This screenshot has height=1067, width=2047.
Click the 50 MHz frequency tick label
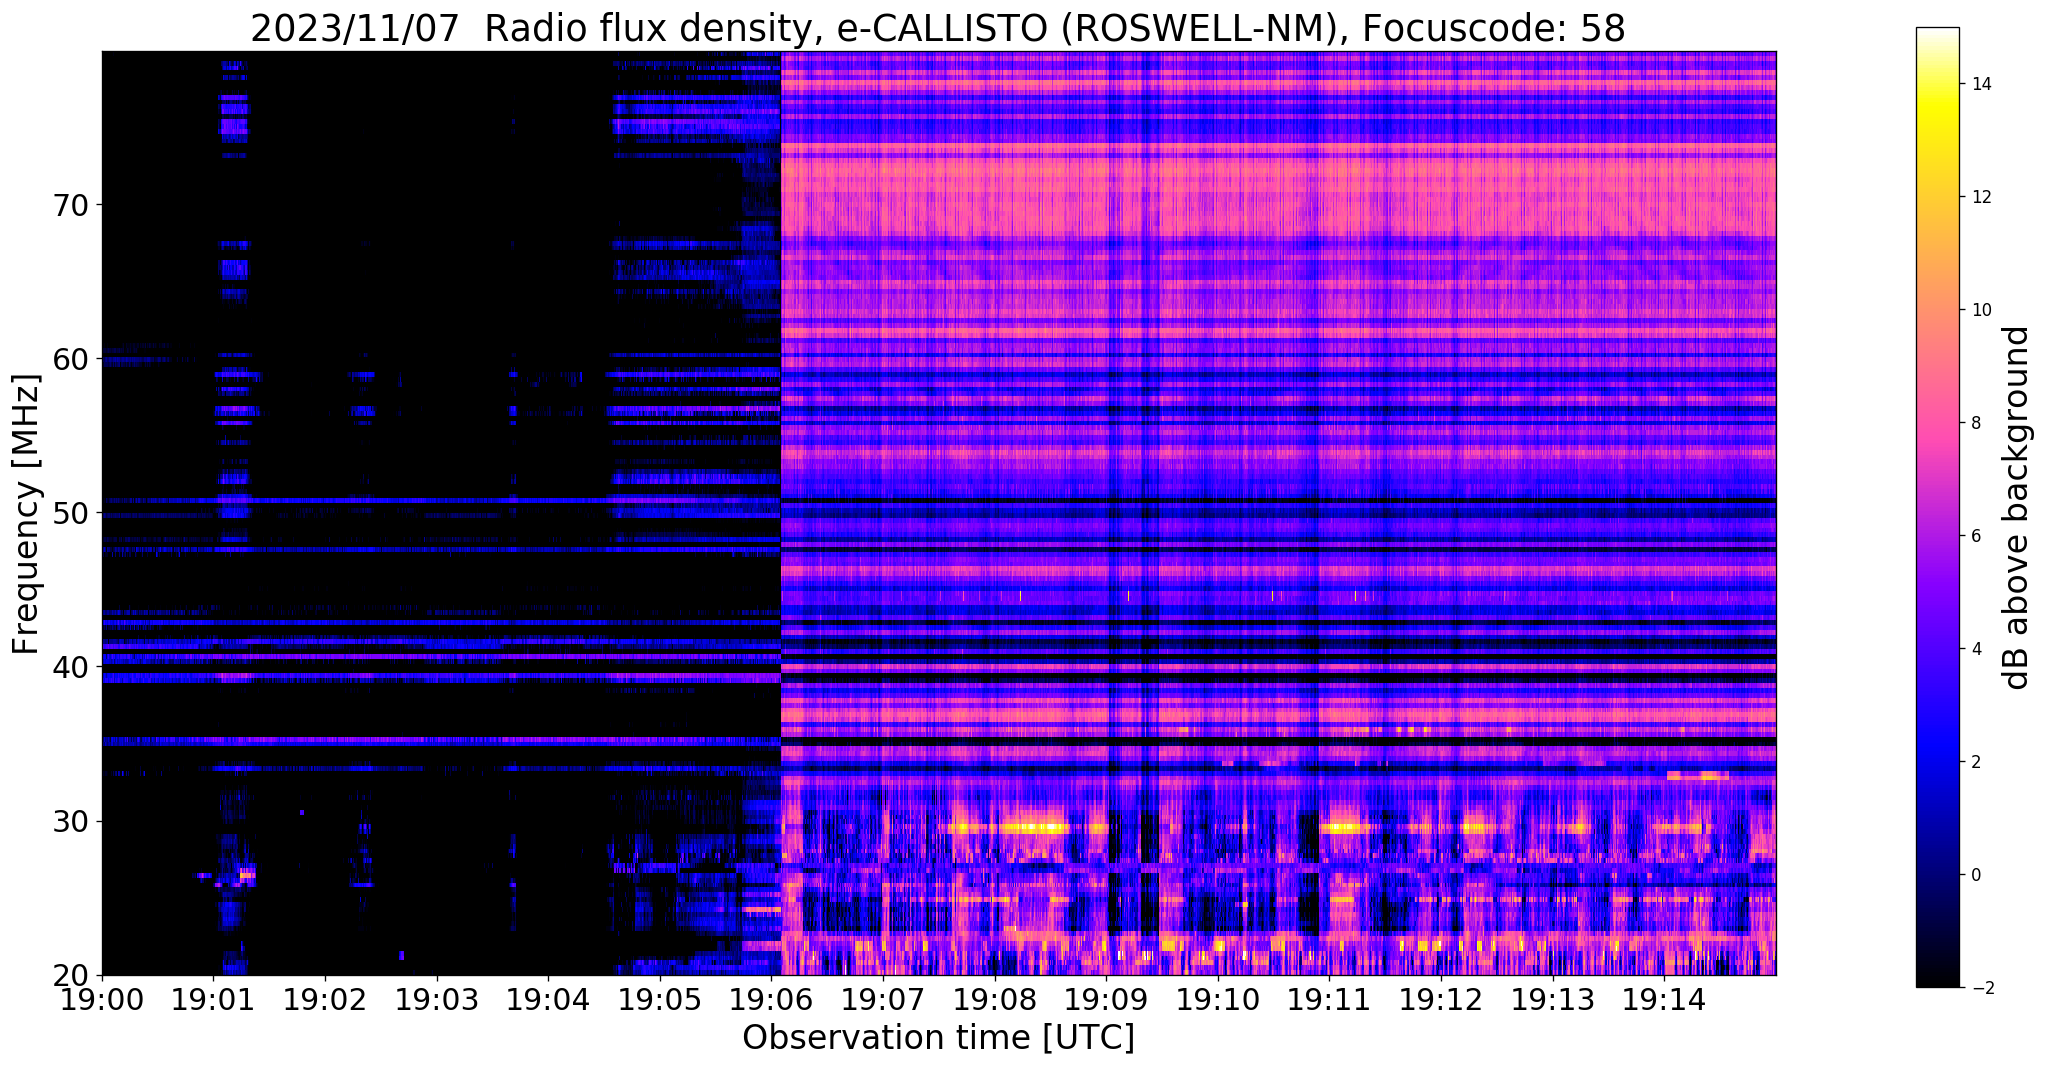tap(70, 512)
